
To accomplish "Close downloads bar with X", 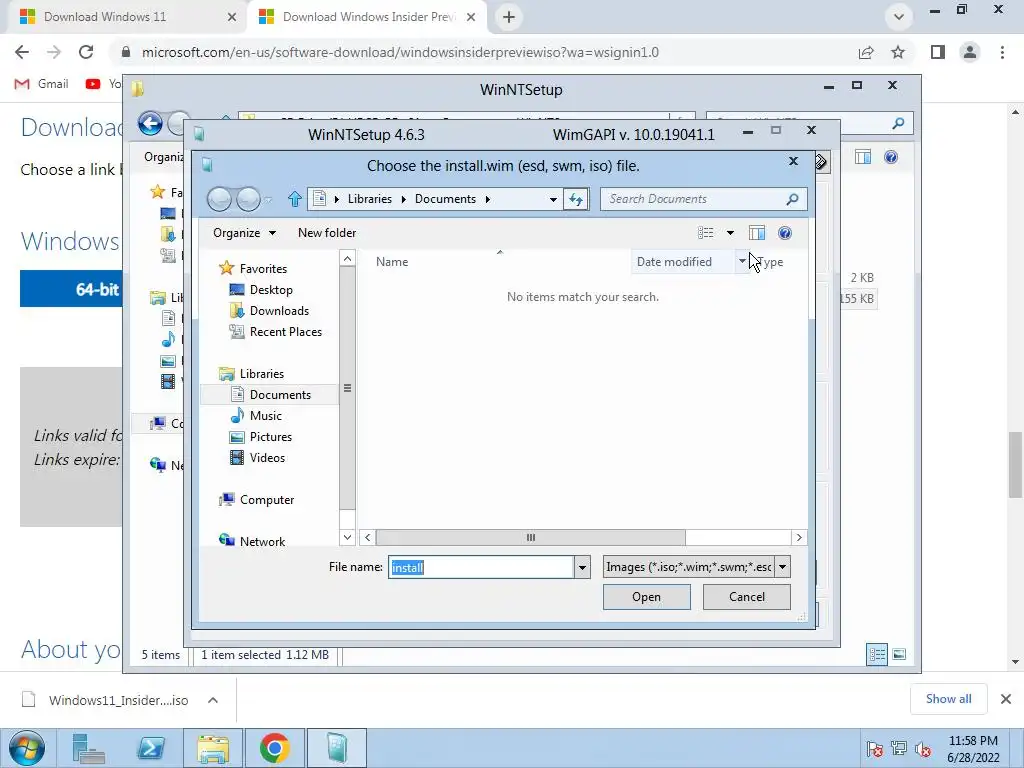I will point(1006,699).
